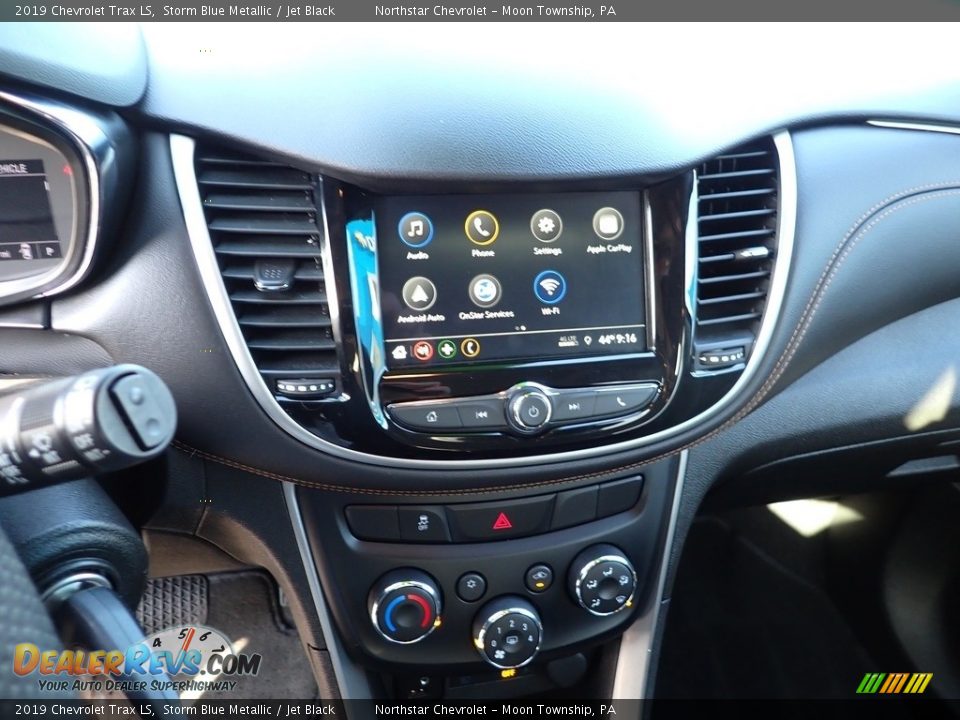This screenshot has width=960, height=720.
Task: Toggle rear defrost on fan knob center
Action: [510, 640]
